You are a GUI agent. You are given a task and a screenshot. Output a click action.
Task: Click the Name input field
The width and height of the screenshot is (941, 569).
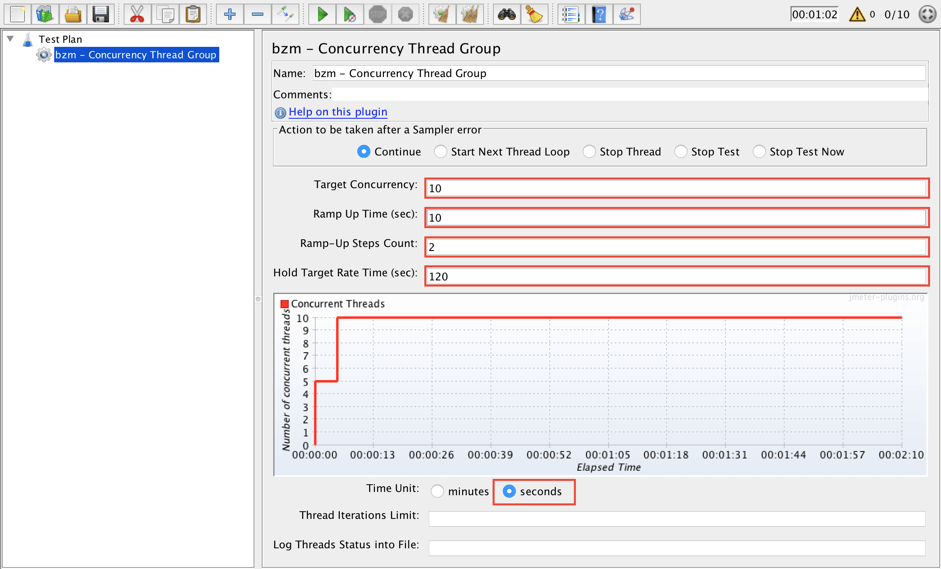pos(619,73)
